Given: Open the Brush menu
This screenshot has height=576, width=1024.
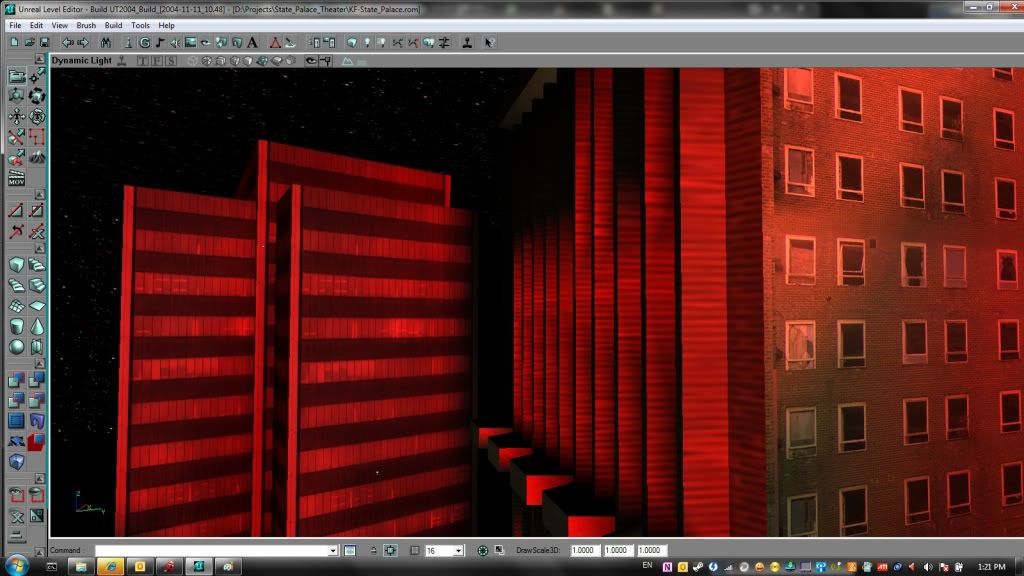Looking at the screenshot, I should (x=86, y=25).
